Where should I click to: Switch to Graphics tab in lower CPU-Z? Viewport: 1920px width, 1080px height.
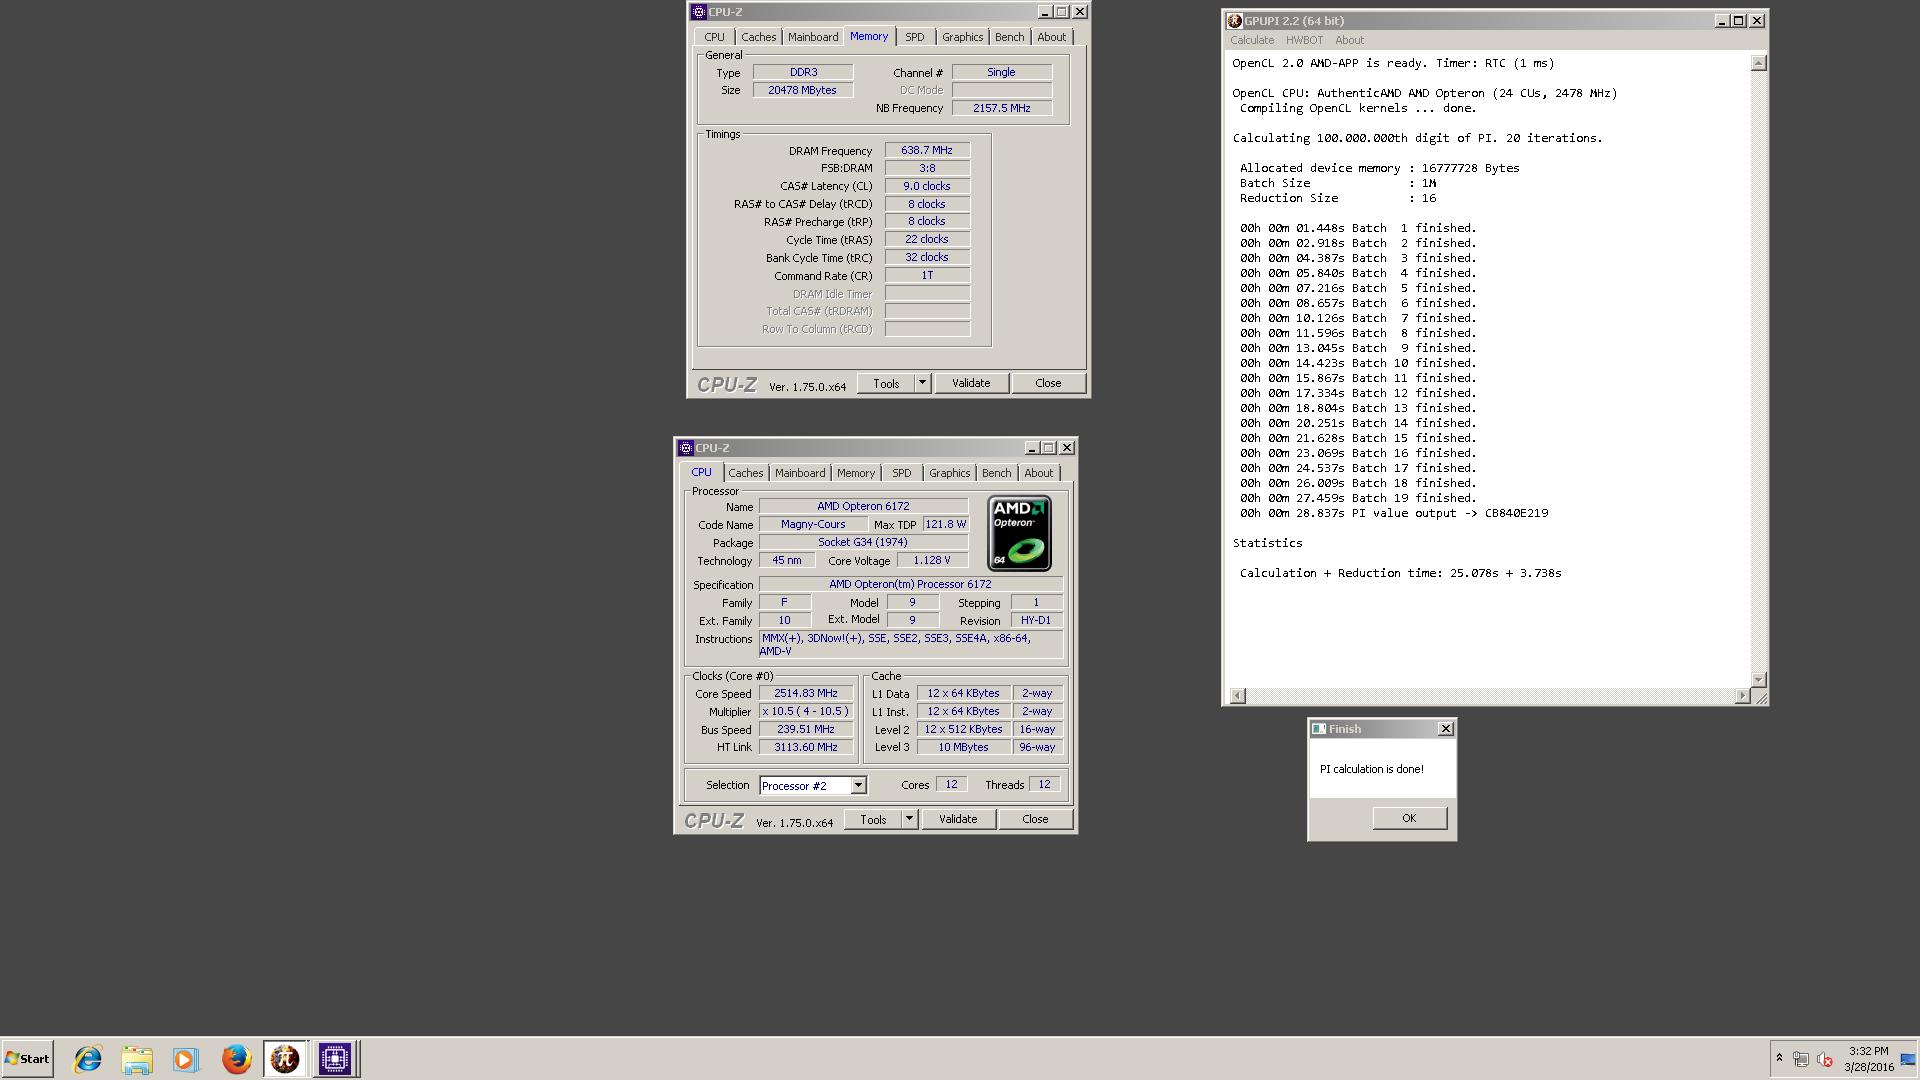tap(949, 473)
